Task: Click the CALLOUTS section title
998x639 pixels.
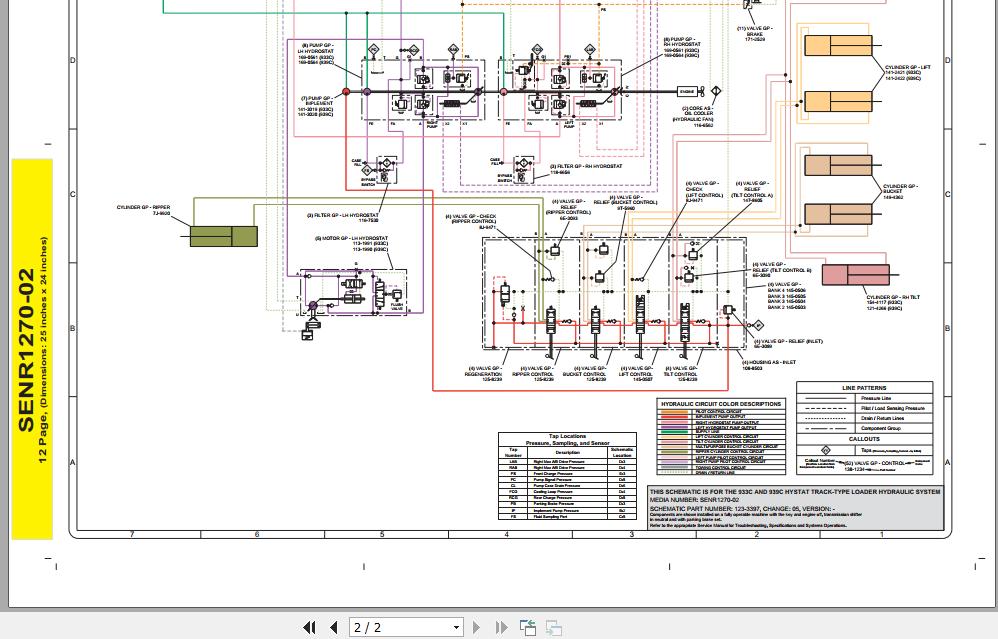Action: [864, 439]
